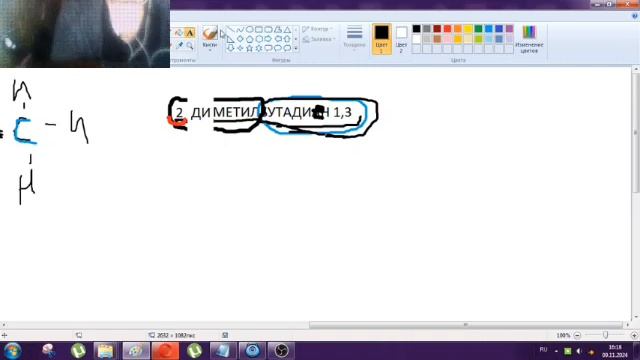Pick the Curve shape
The height and width of the screenshot is (360, 640).
coord(240,29)
